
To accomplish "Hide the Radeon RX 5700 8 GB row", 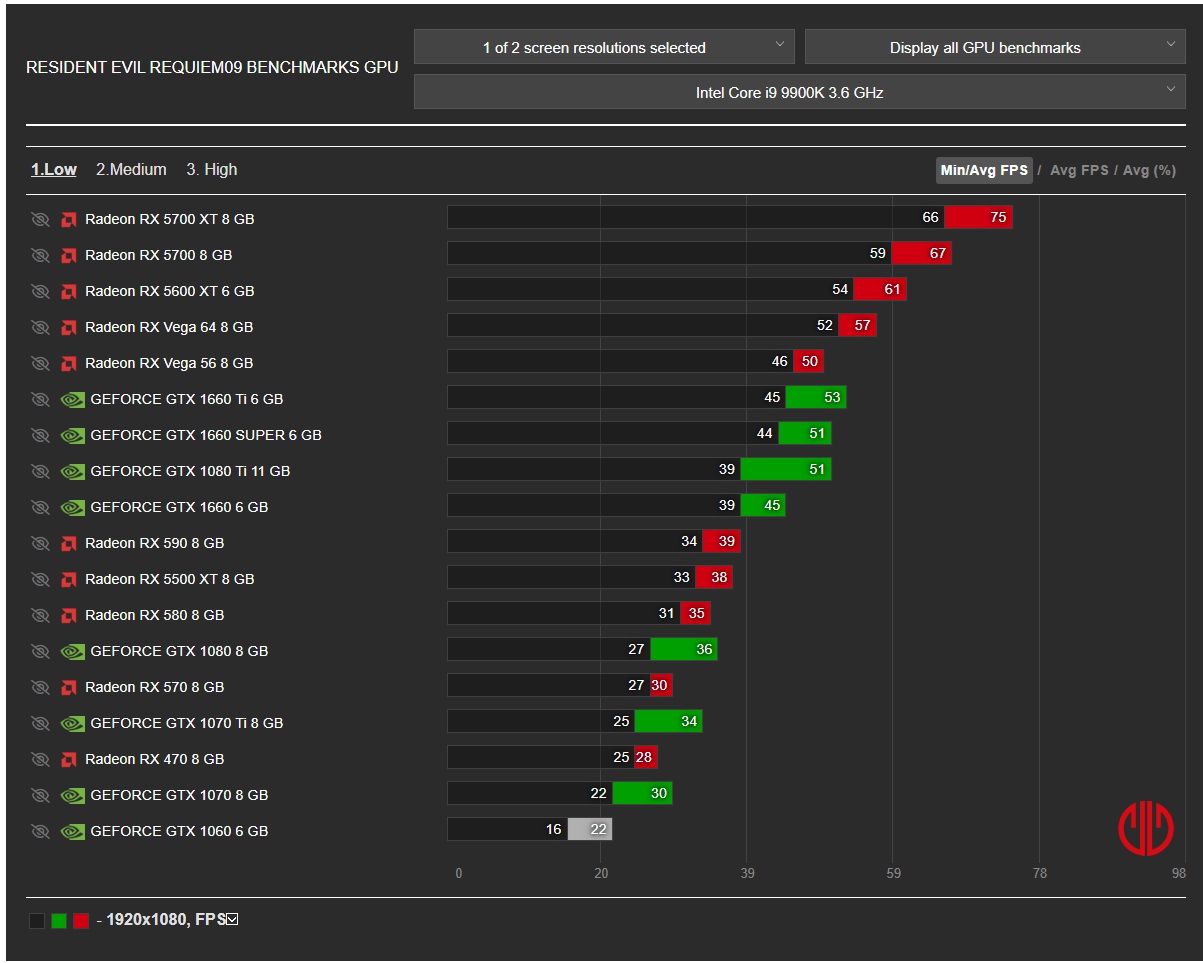I will pos(40,255).
